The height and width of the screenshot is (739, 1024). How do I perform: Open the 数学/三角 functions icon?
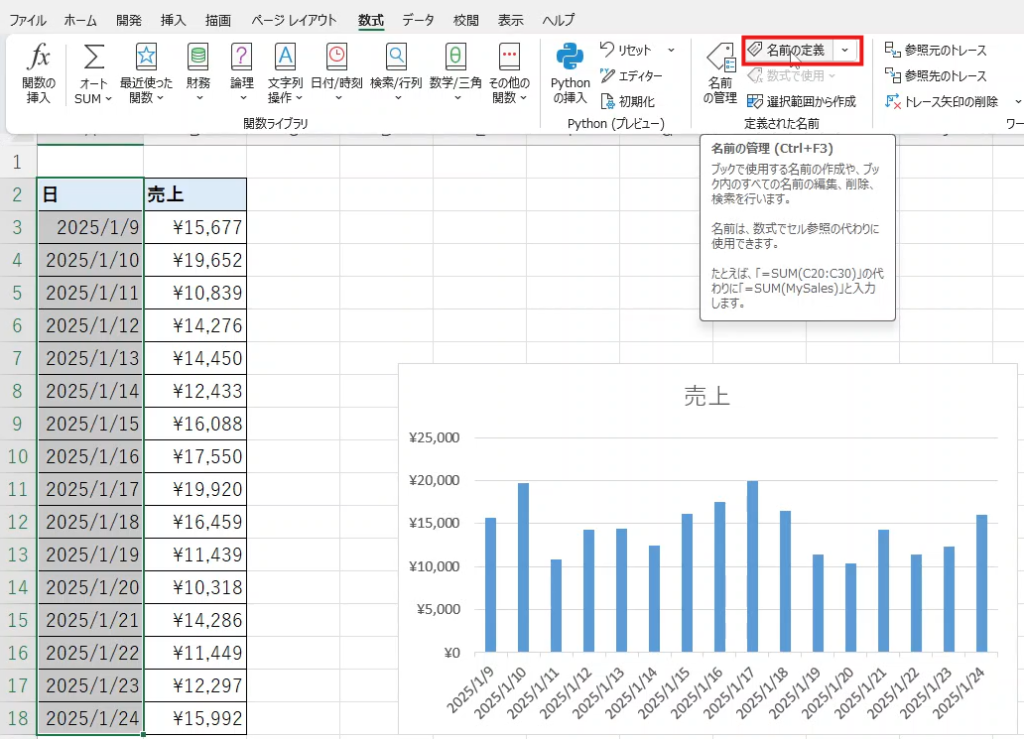pyautogui.click(x=455, y=57)
